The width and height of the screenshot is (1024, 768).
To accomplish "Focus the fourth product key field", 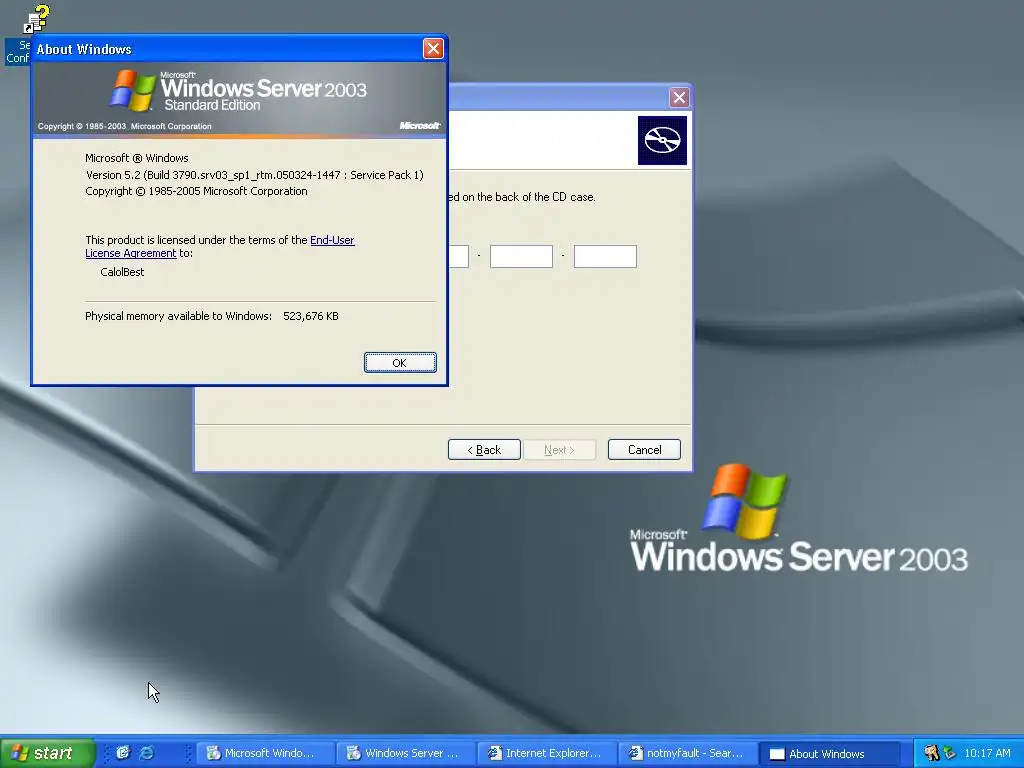I will [521, 256].
